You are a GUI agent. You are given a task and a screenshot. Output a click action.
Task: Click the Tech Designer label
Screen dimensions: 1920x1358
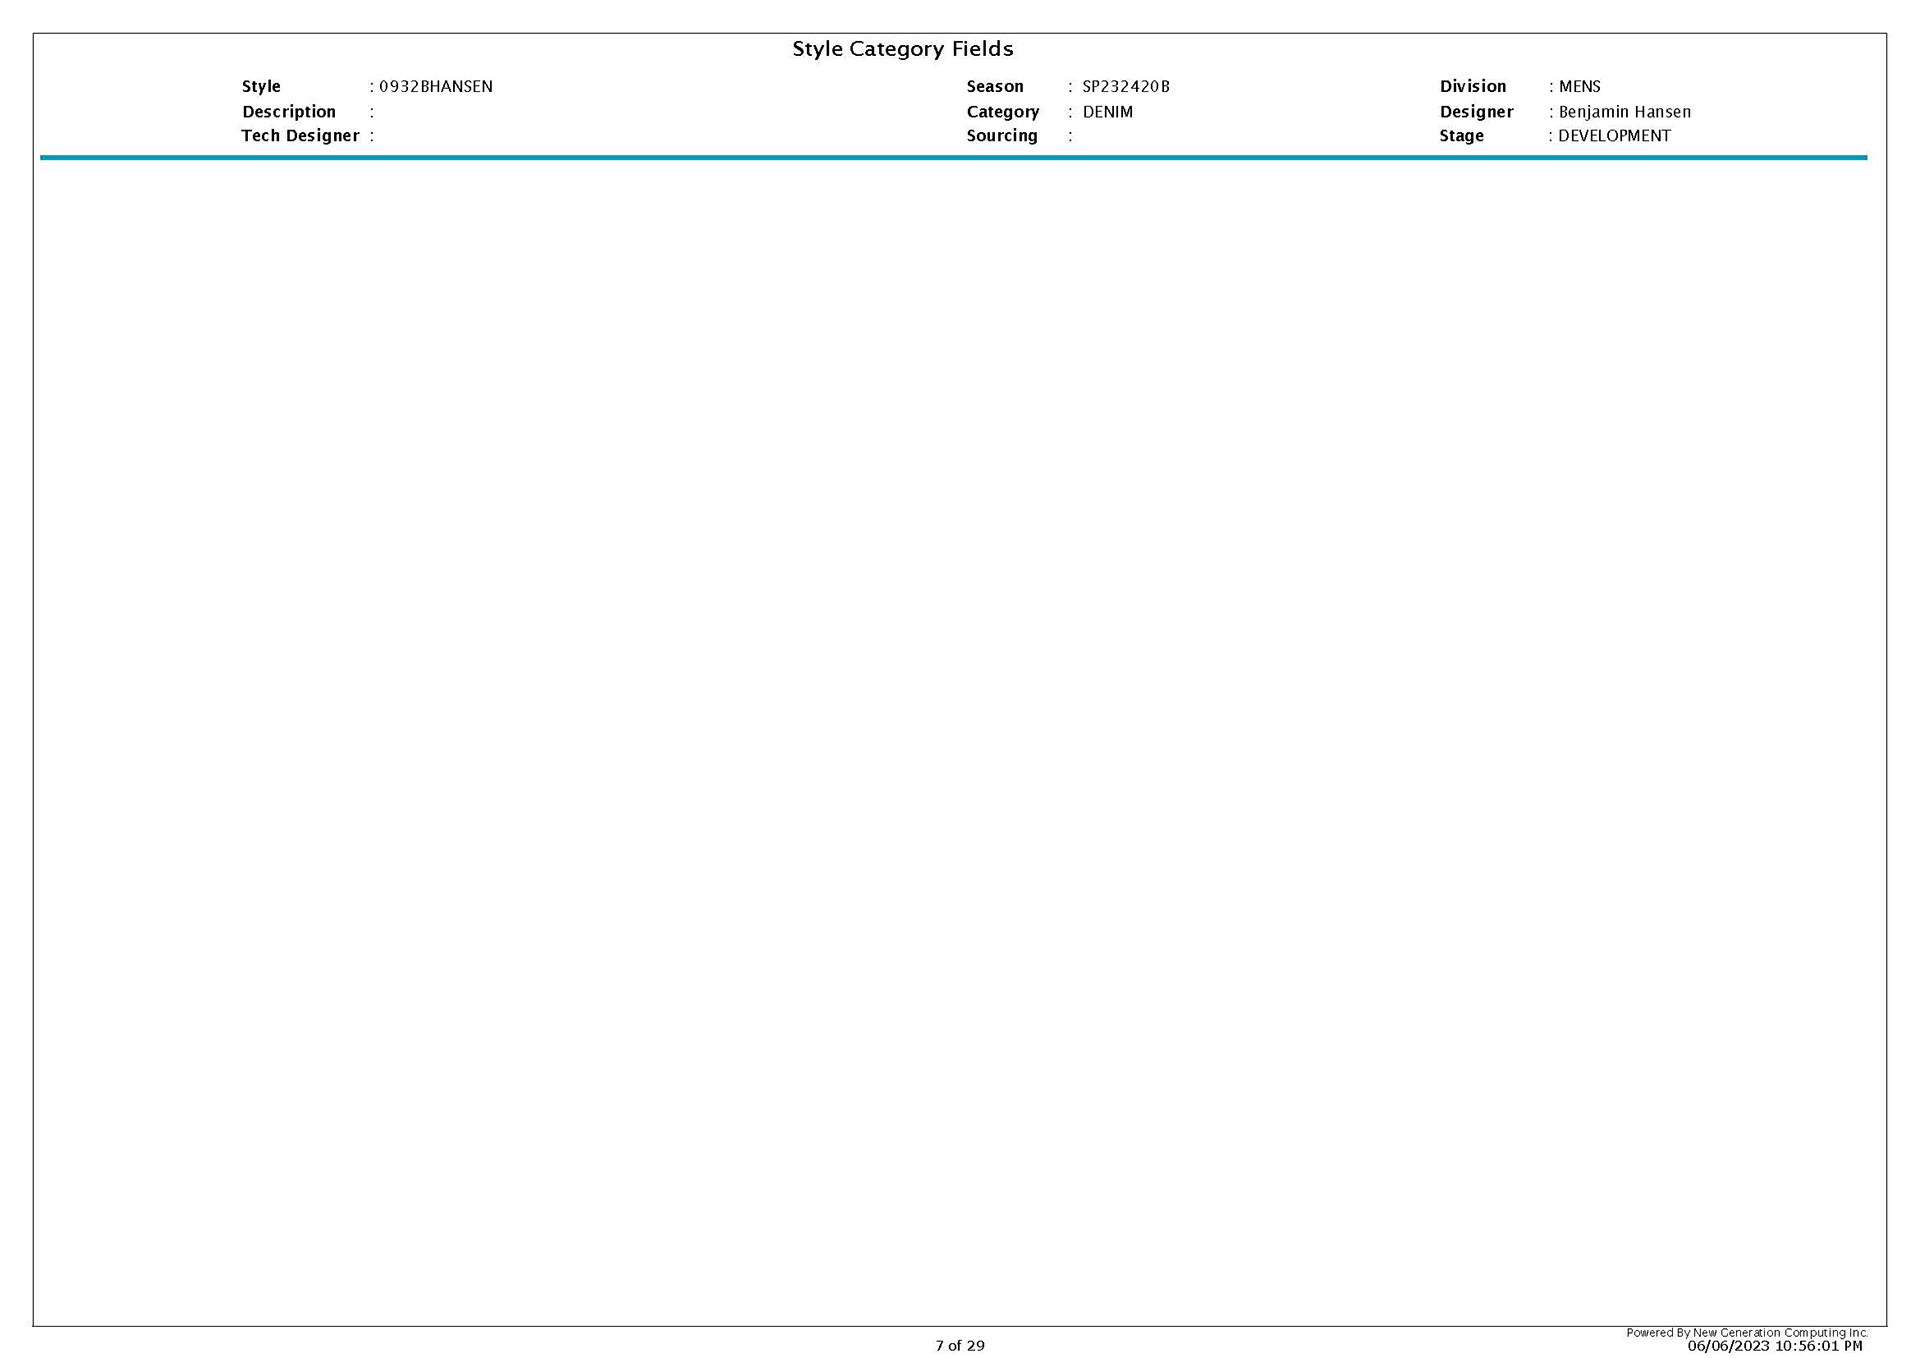pos(299,136)
